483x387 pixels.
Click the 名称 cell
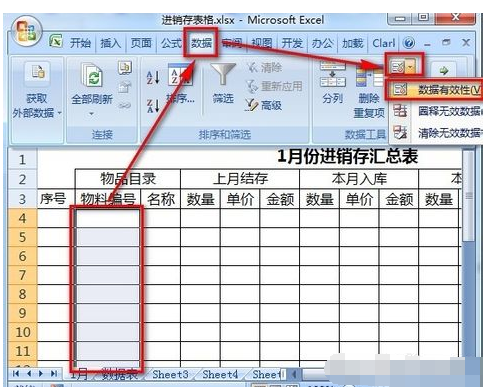pos(161,199)
